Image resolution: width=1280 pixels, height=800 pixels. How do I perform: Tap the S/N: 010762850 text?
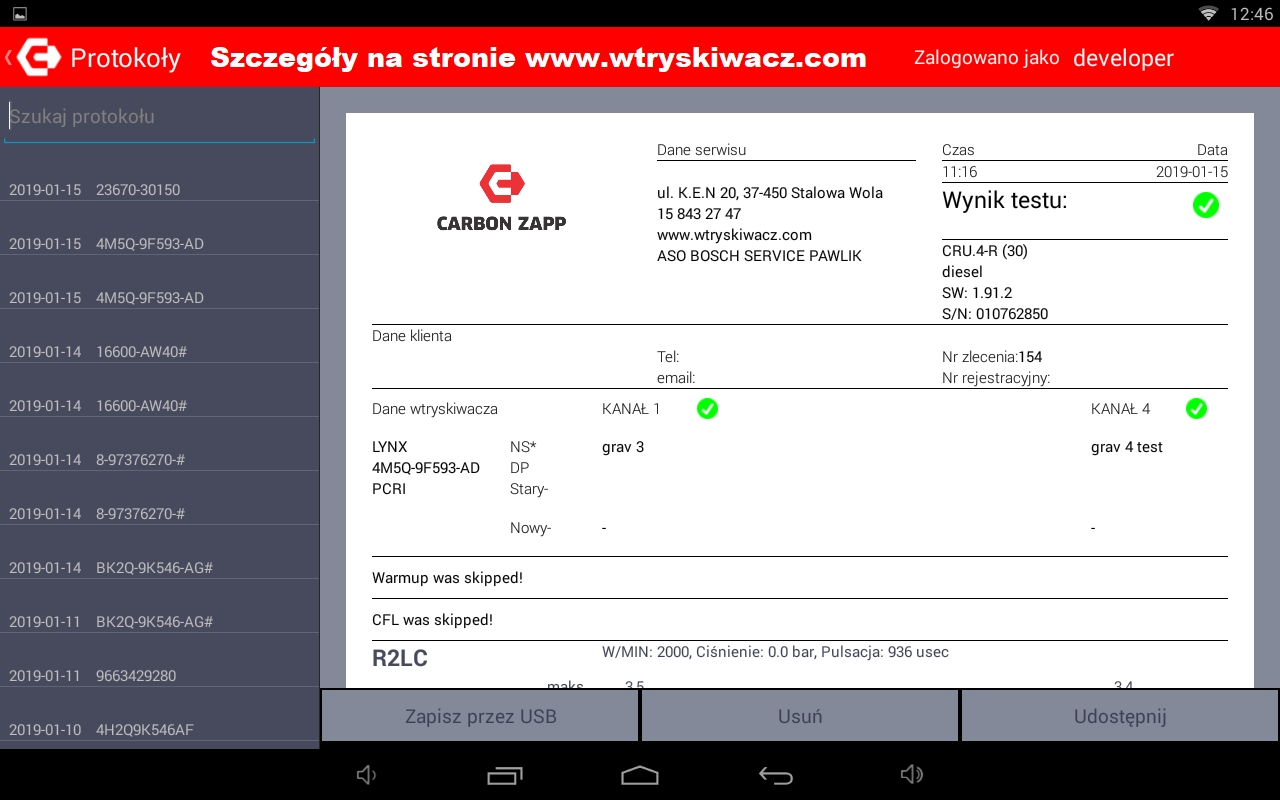(995, 314)
